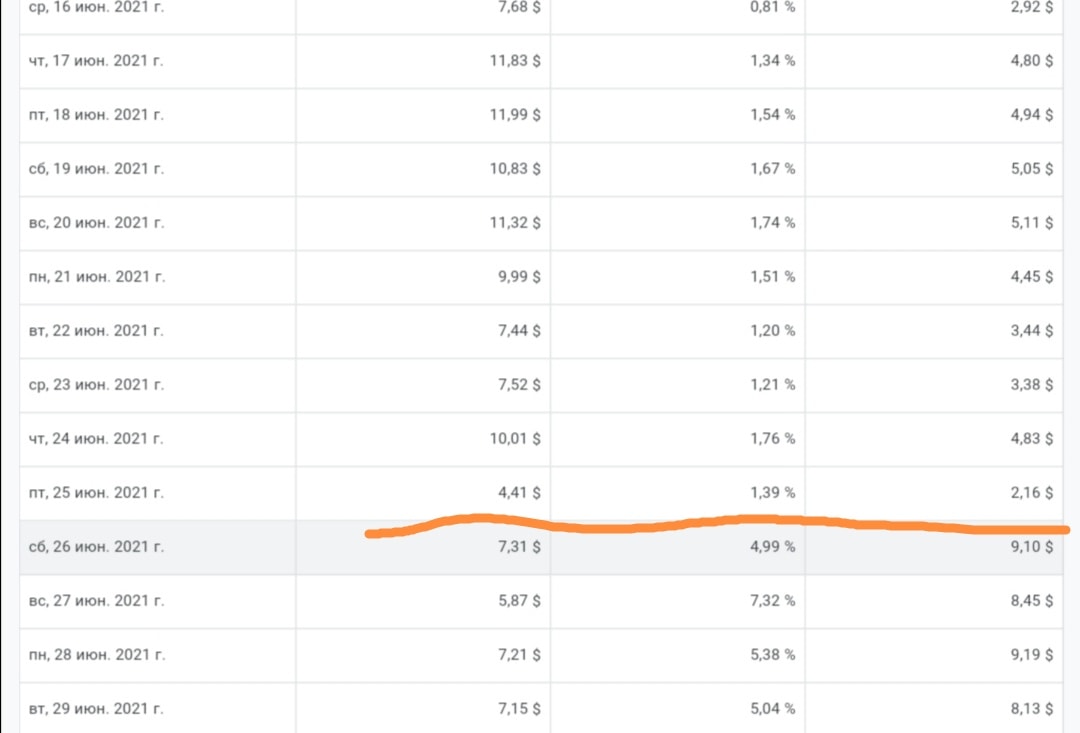
Task: Click the 4,45 $ value in the пн, 21 июн. row
Action: click(x=1032, y=277)
